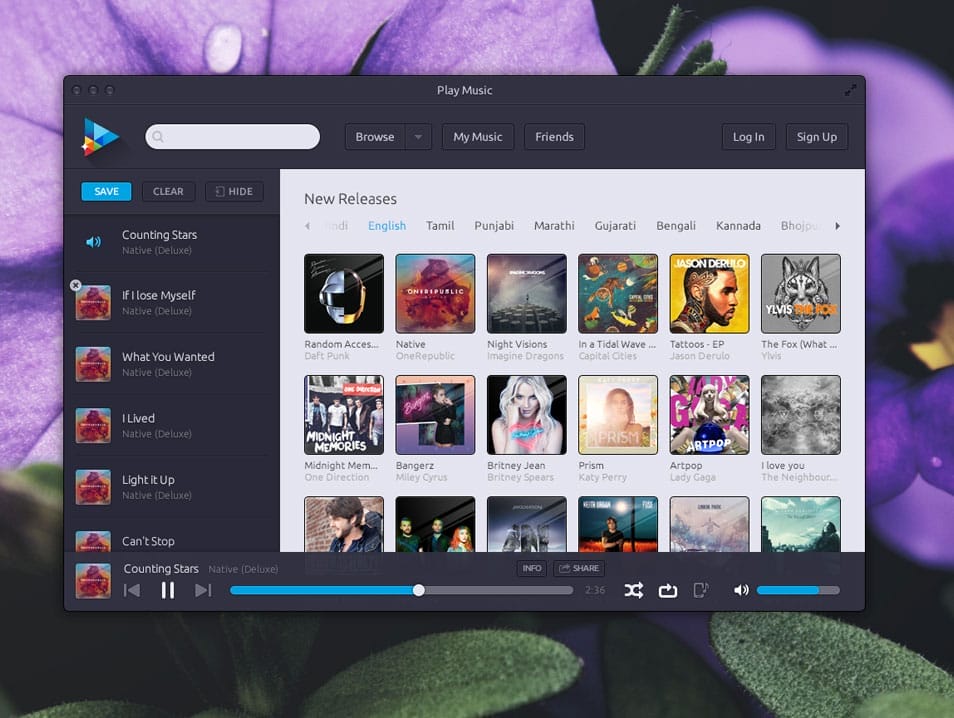Share the current track
Image resolution: width=954 pixels, height=718 pixels.
pos(578,567)
